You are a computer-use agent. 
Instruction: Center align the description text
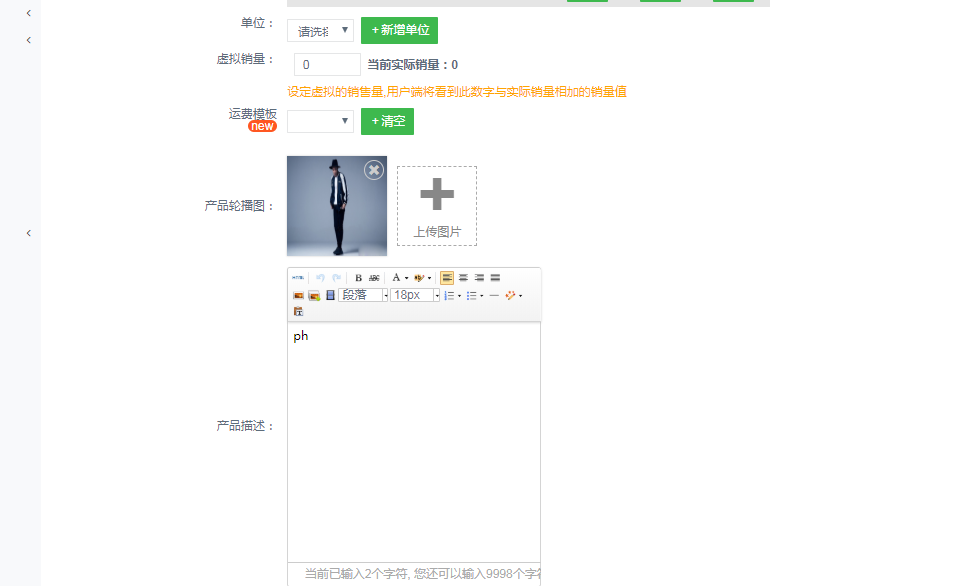463,278
